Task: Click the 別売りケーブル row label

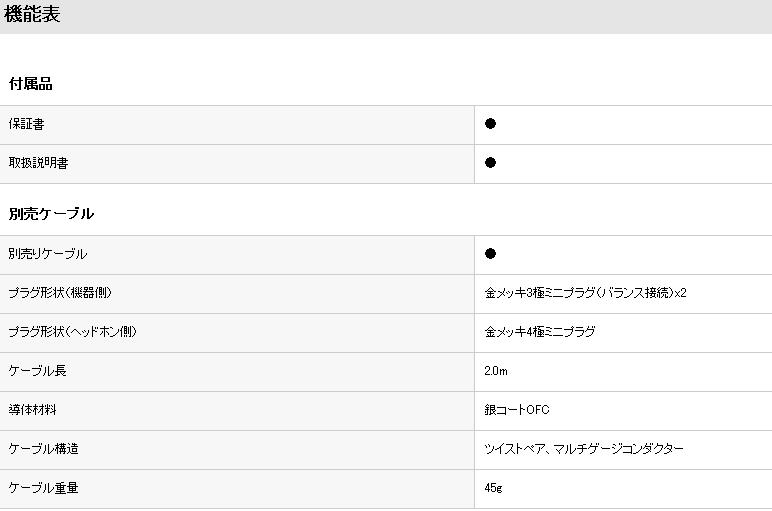Action: click(x=48, y=254)
